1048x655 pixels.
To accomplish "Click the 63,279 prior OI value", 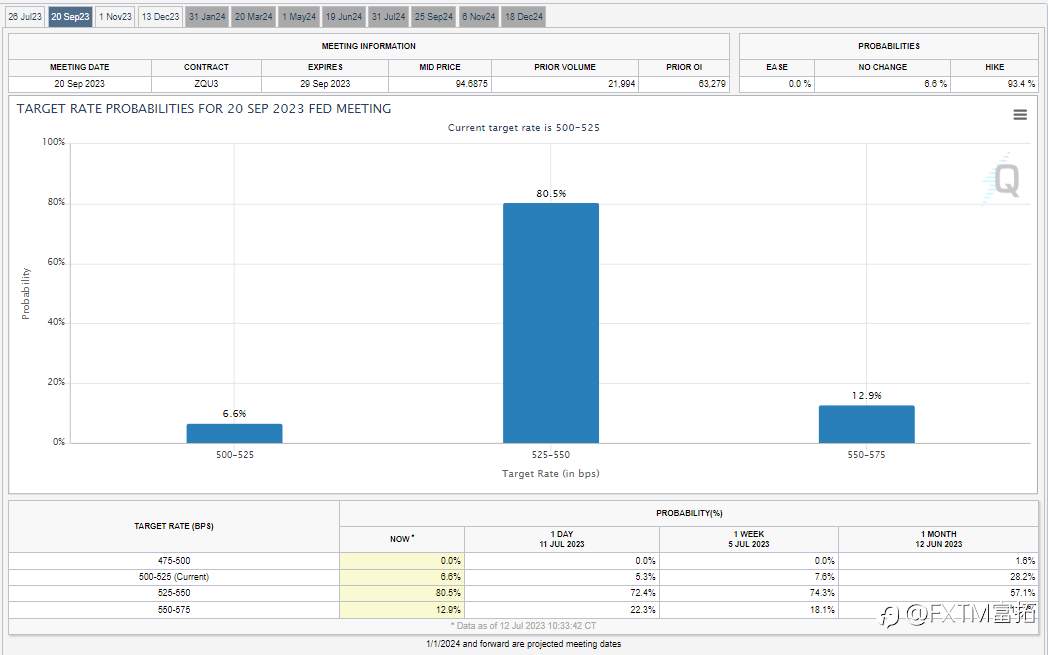I will (x=712, y=84).
